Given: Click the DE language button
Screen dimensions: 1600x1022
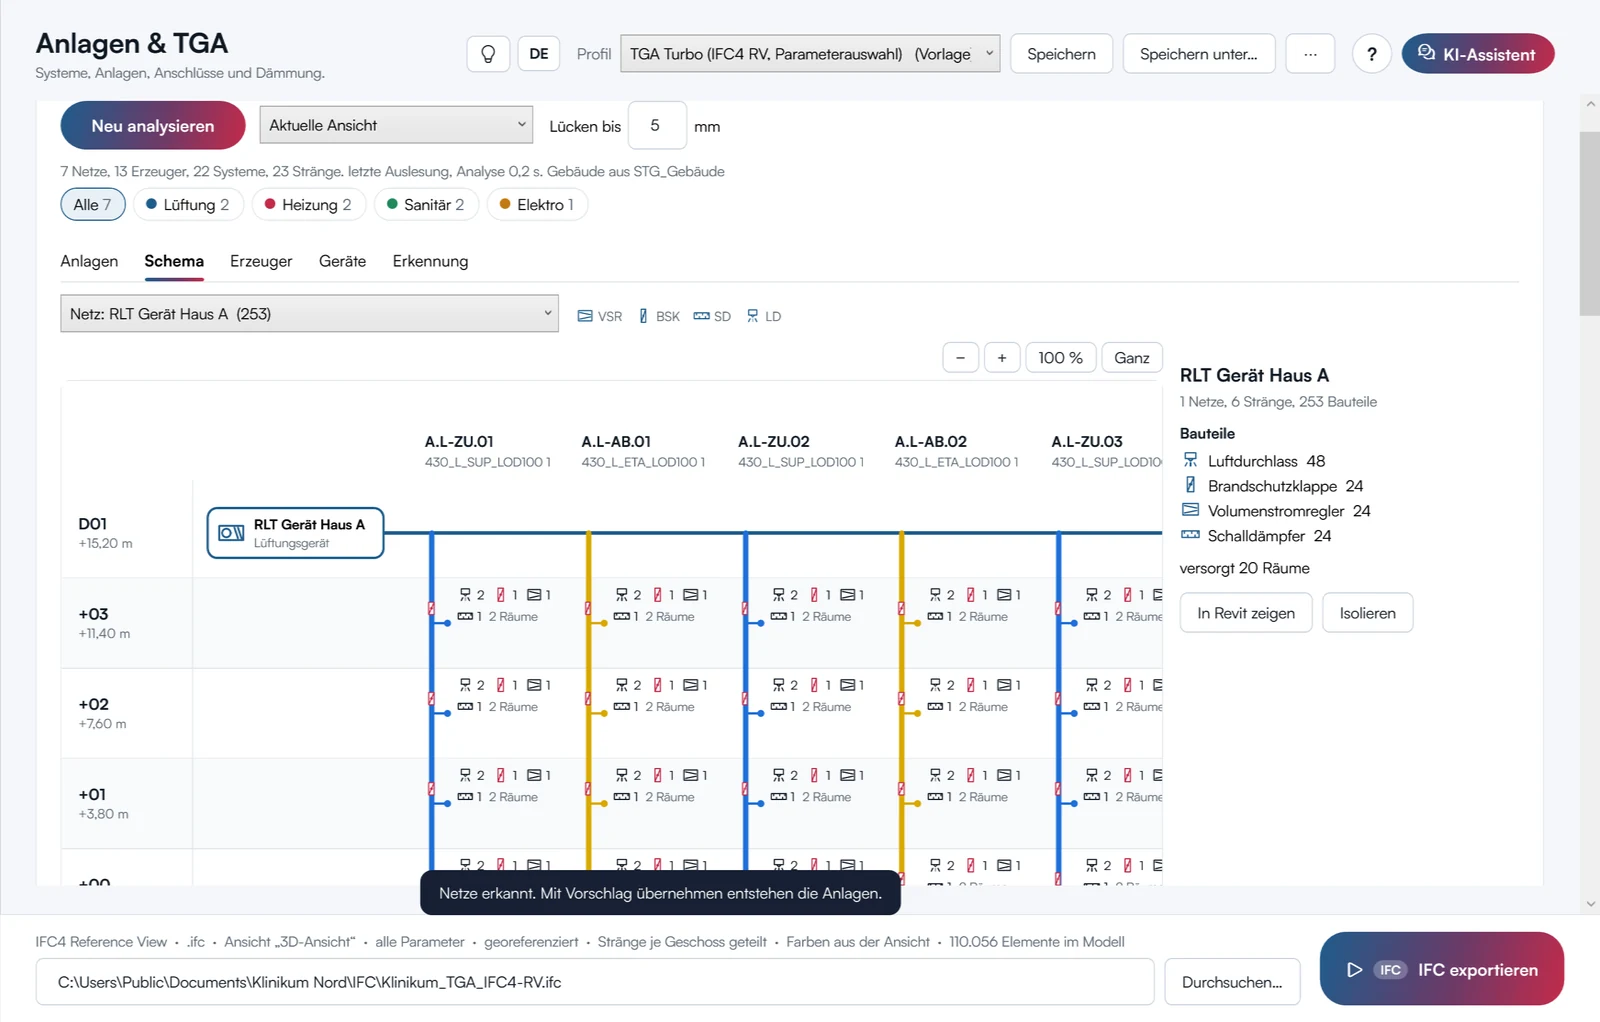Looking at the screenshot, I should (x=539, y=54).
